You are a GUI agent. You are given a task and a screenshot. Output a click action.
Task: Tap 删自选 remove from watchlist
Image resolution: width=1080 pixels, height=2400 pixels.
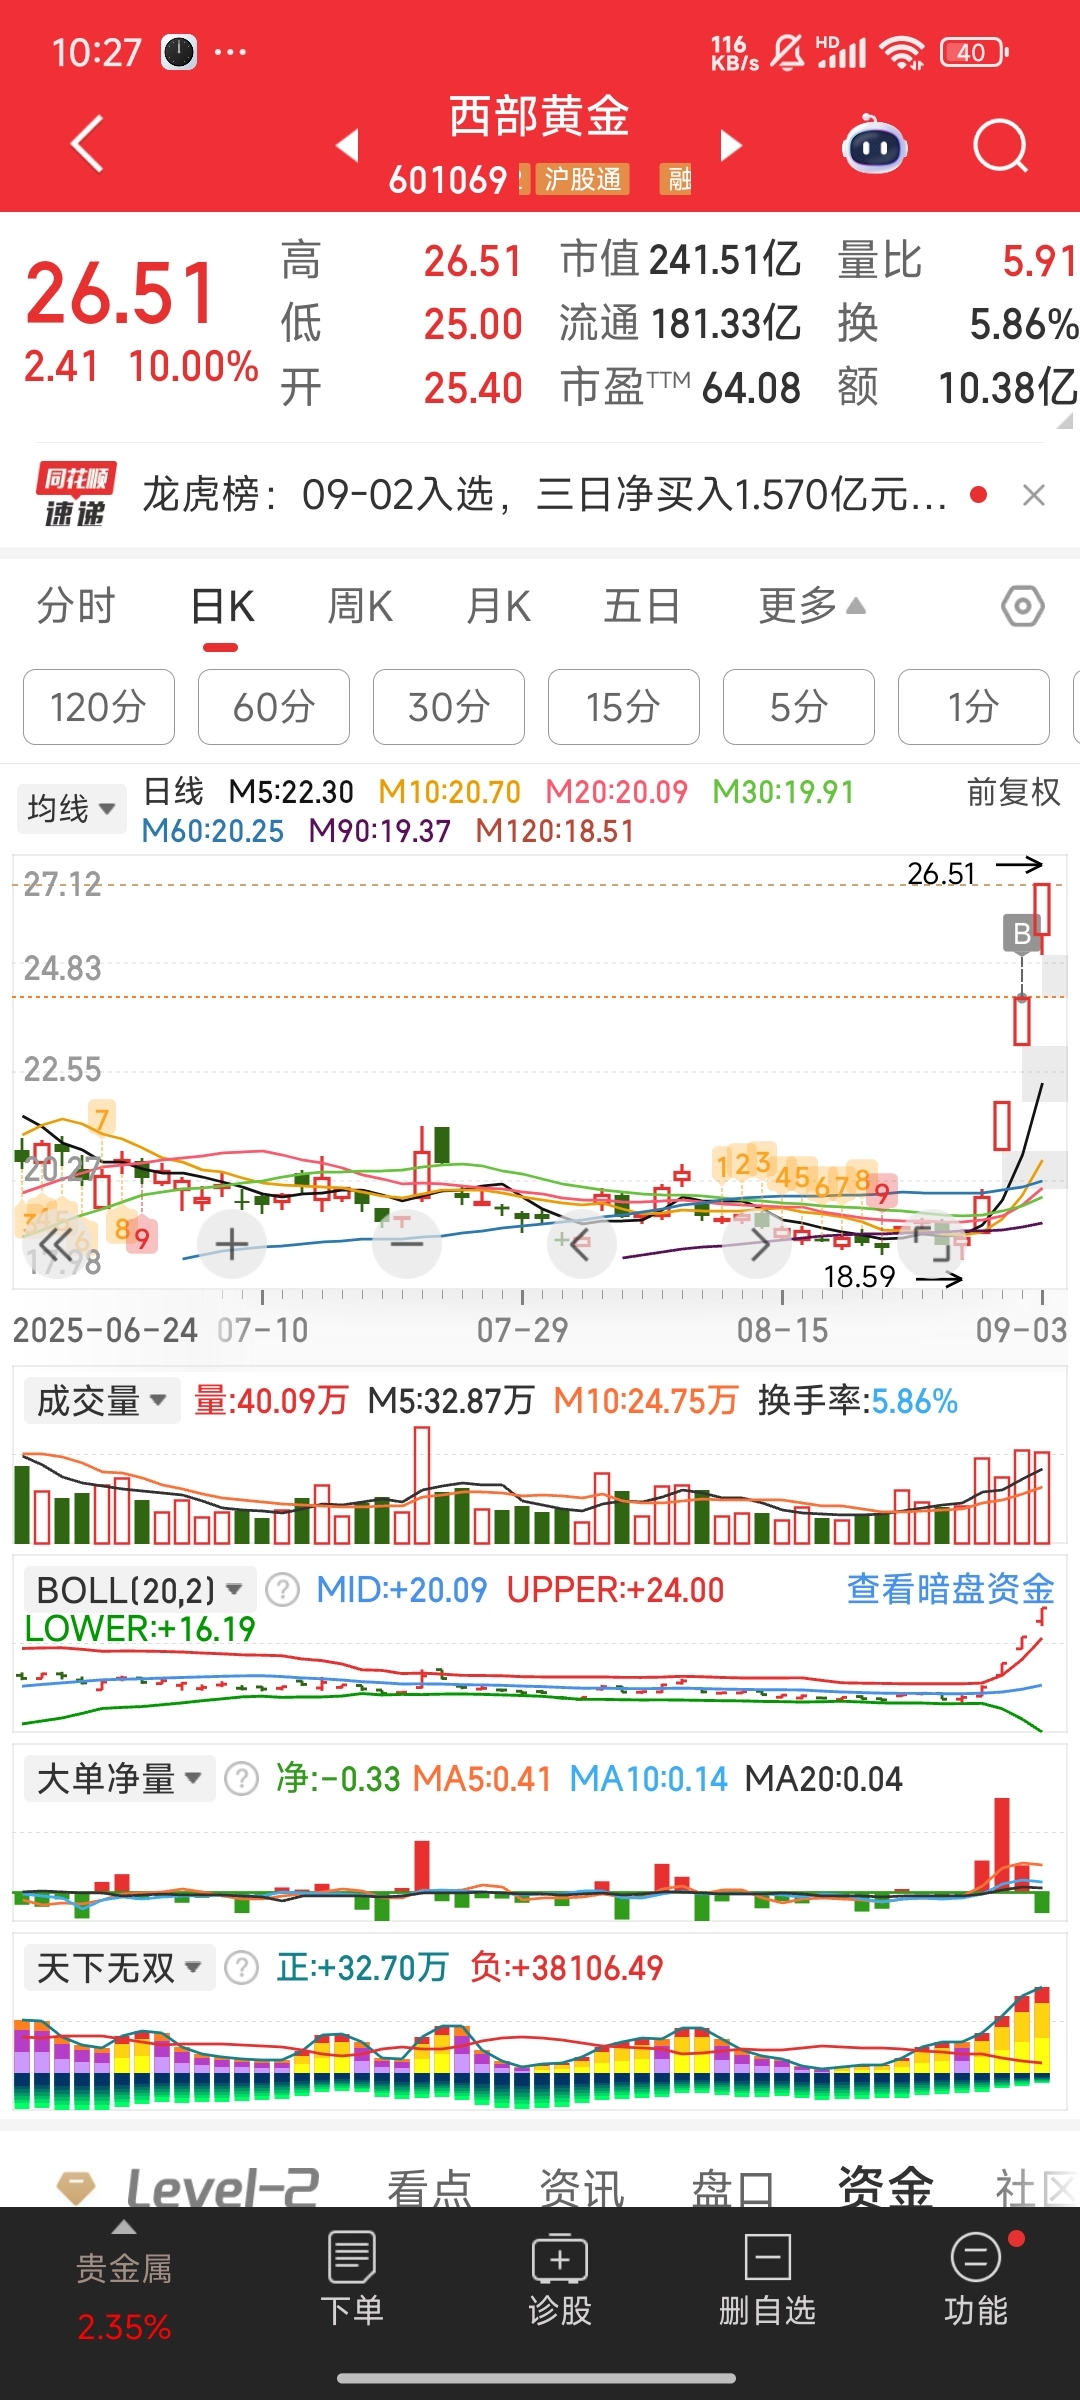(x=767, y=2279)
